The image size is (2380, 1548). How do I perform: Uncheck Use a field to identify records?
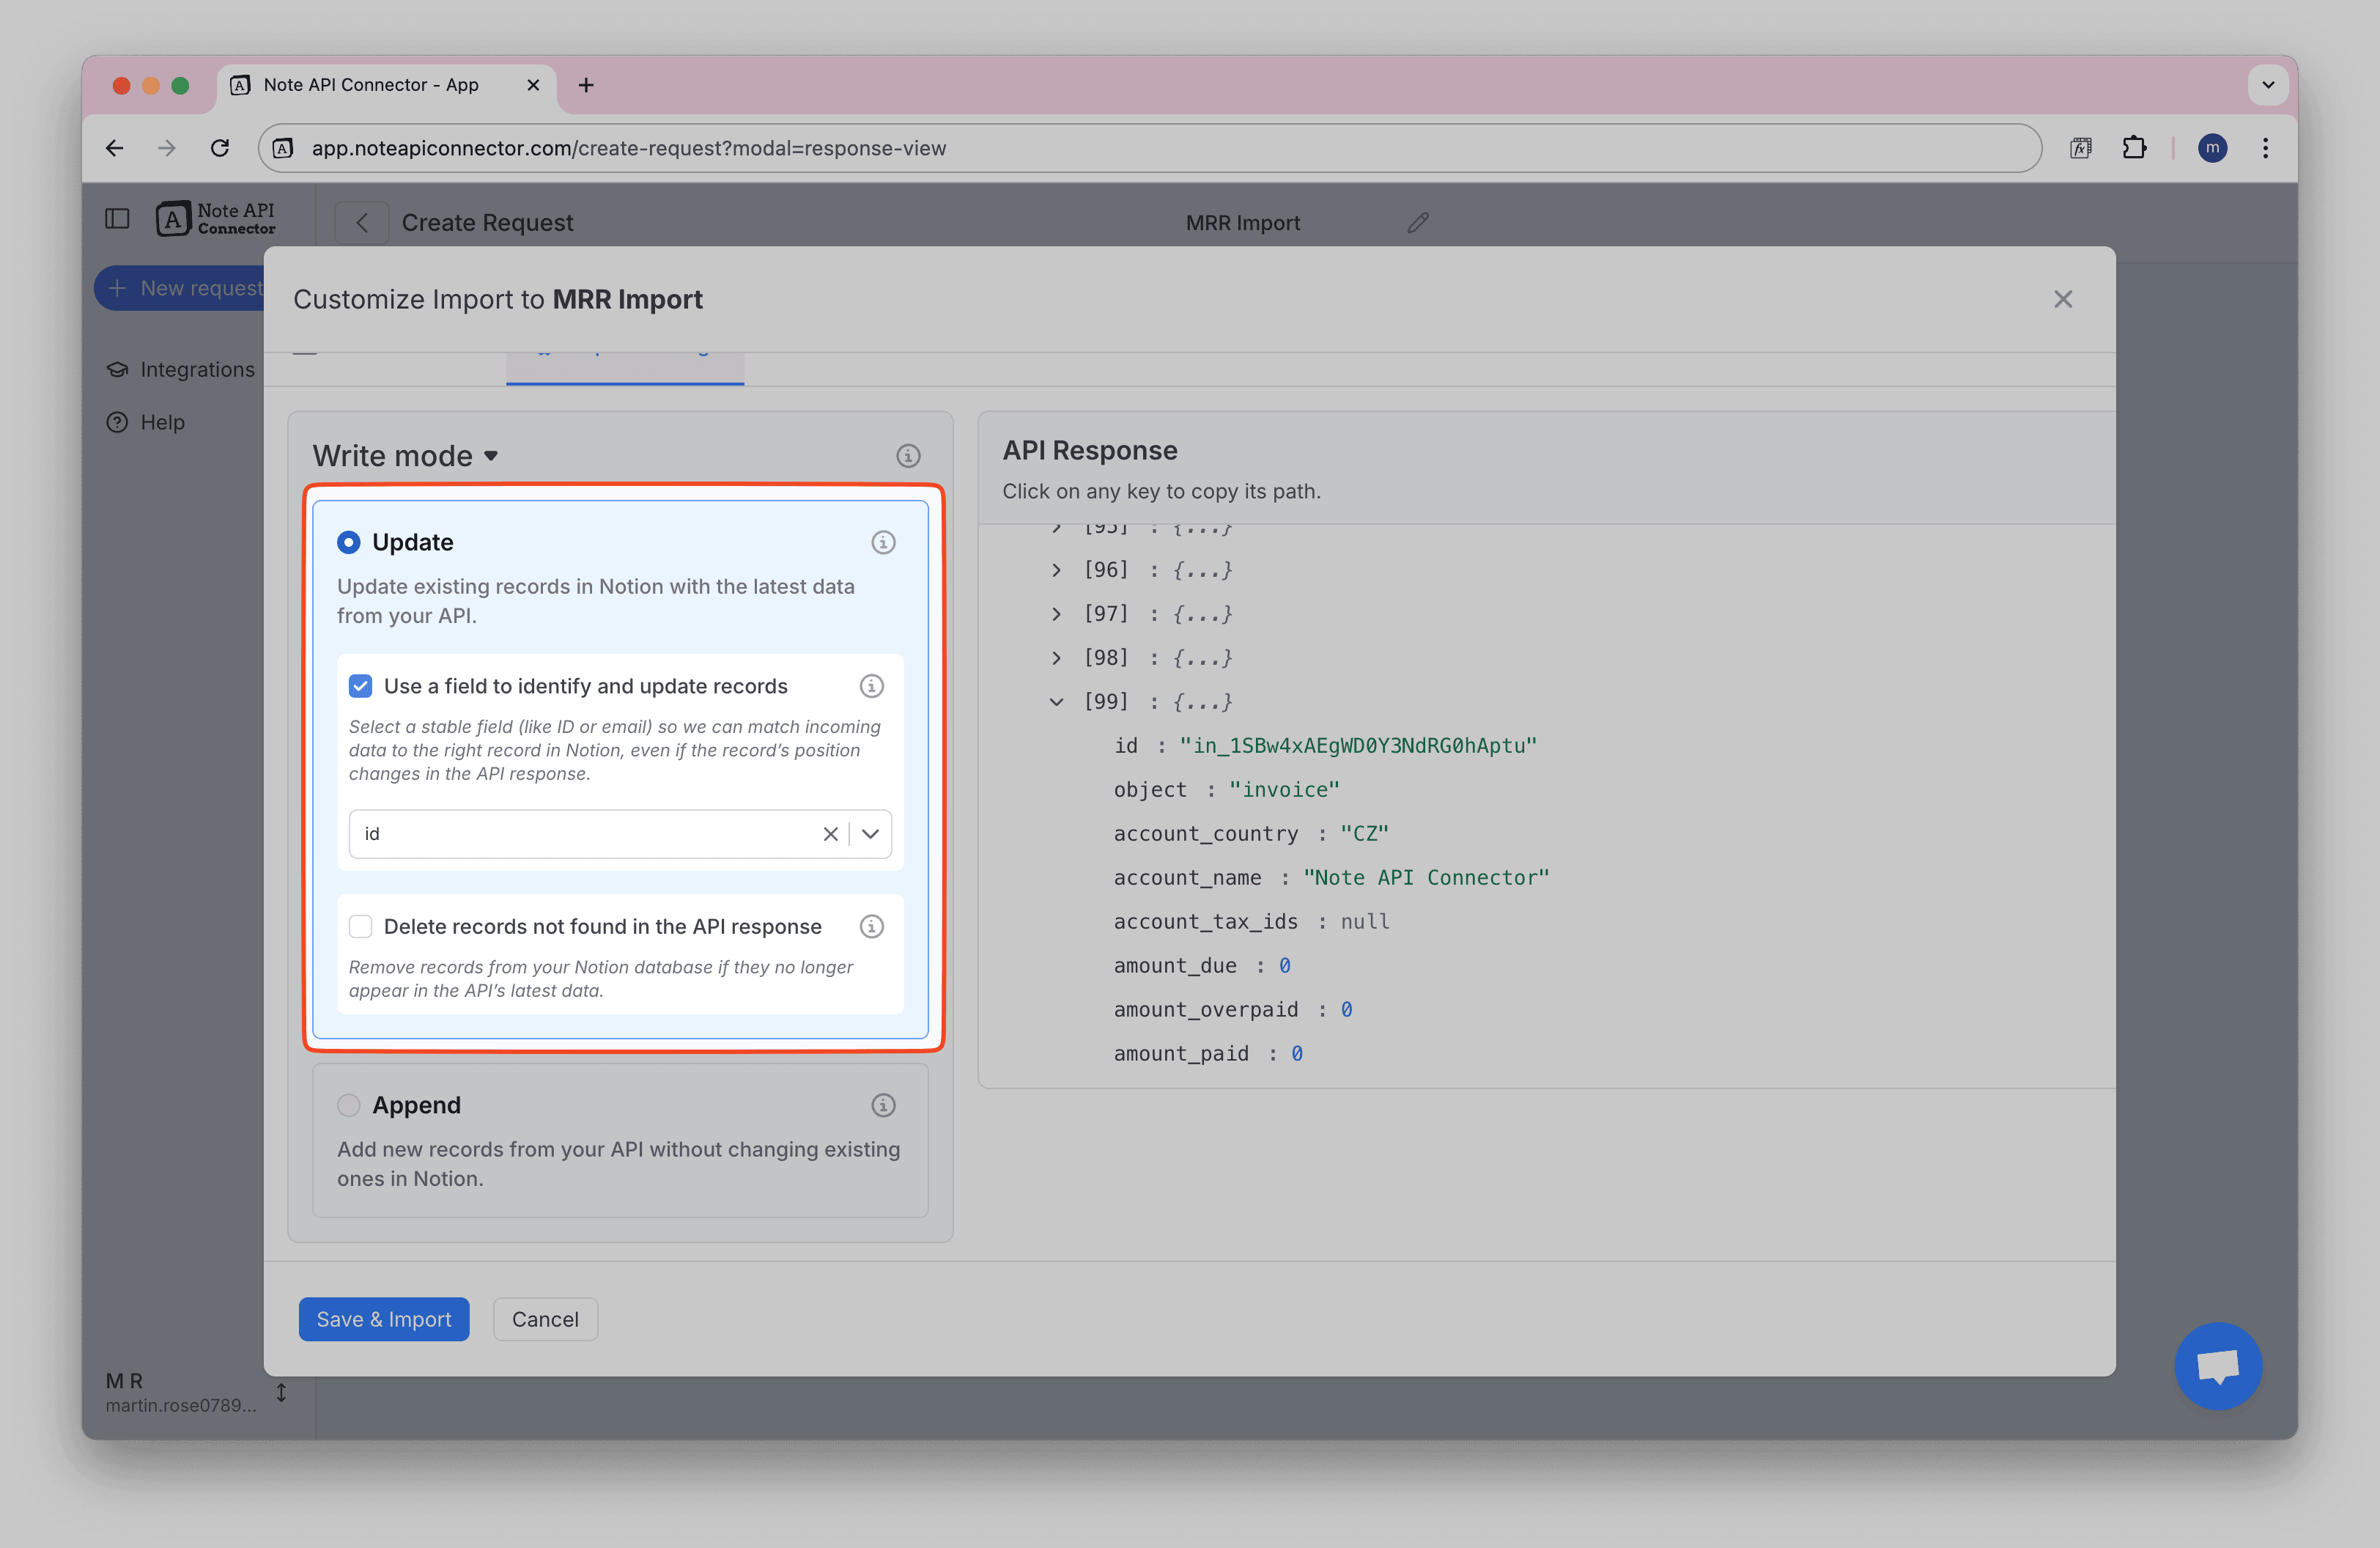pyautogui.click(x=360, y=686)
